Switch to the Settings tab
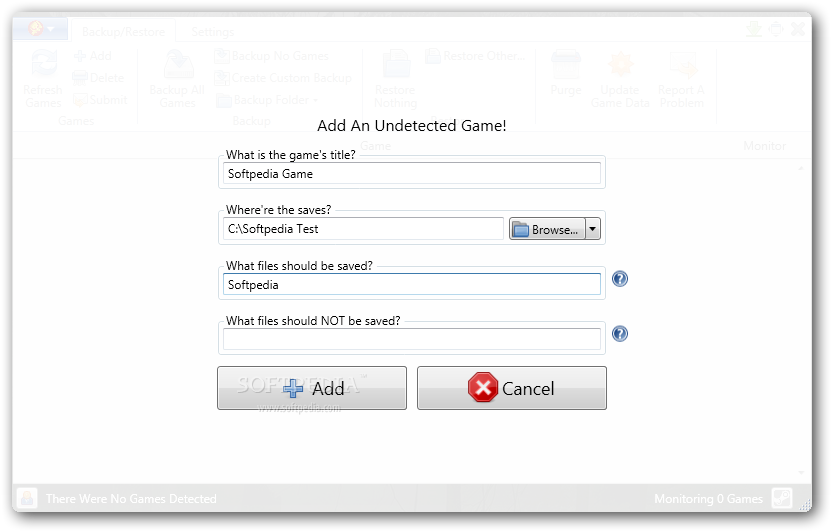 [x=212, y=32]
